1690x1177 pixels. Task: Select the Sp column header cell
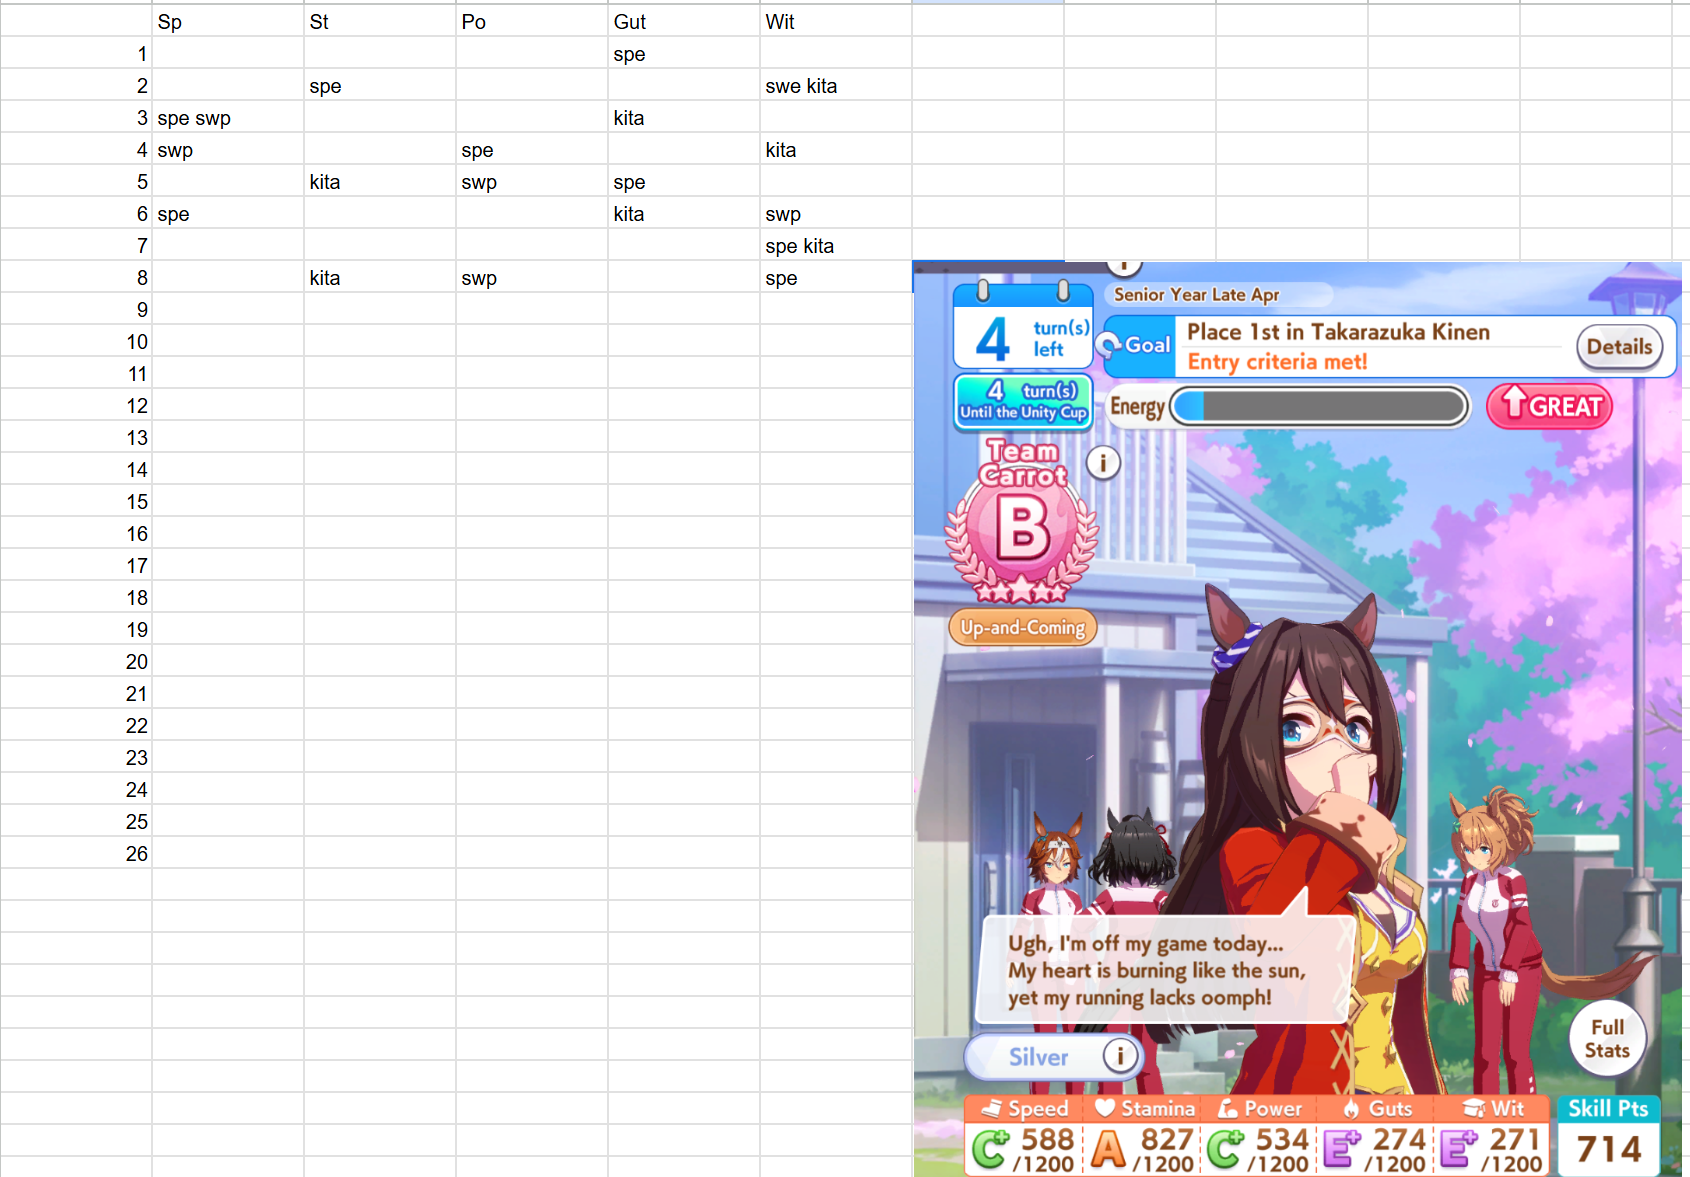[x=228, y=22]
